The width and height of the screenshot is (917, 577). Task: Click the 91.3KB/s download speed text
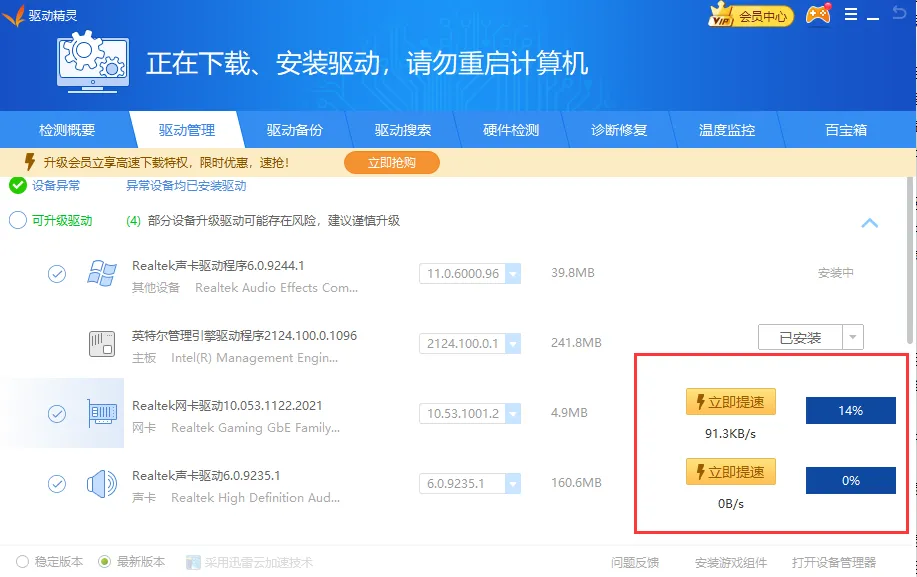(x=730, y=434)
